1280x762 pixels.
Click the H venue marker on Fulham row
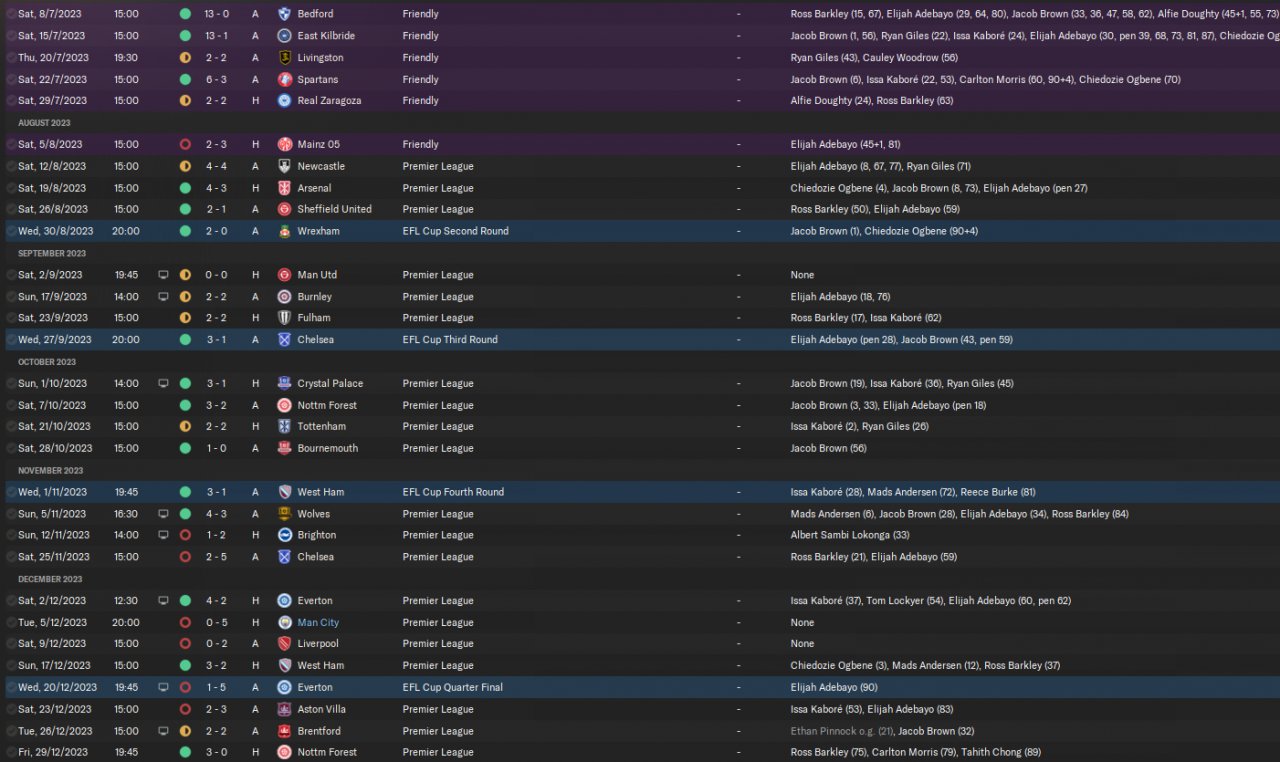(255, 318)
